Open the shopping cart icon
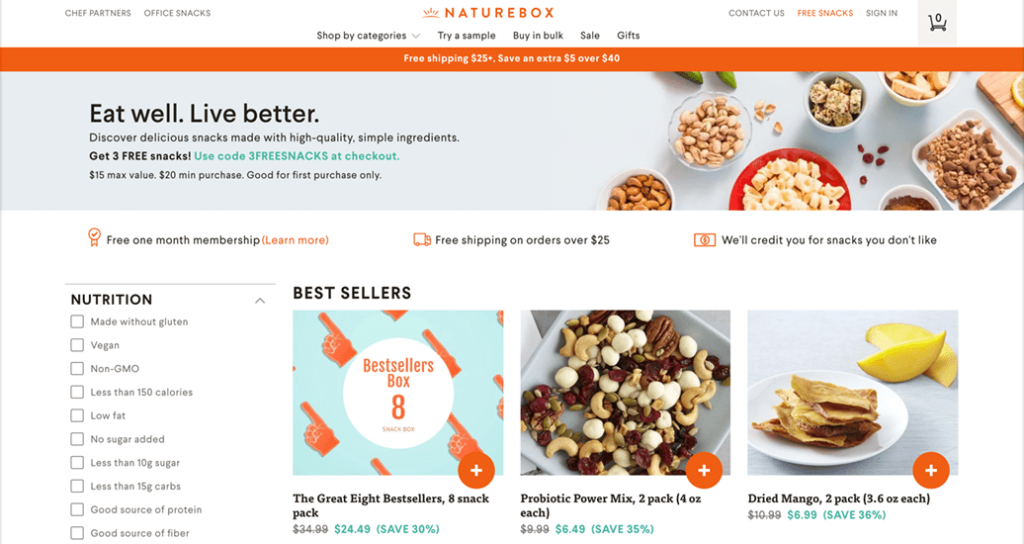 (x=937, y=23)
